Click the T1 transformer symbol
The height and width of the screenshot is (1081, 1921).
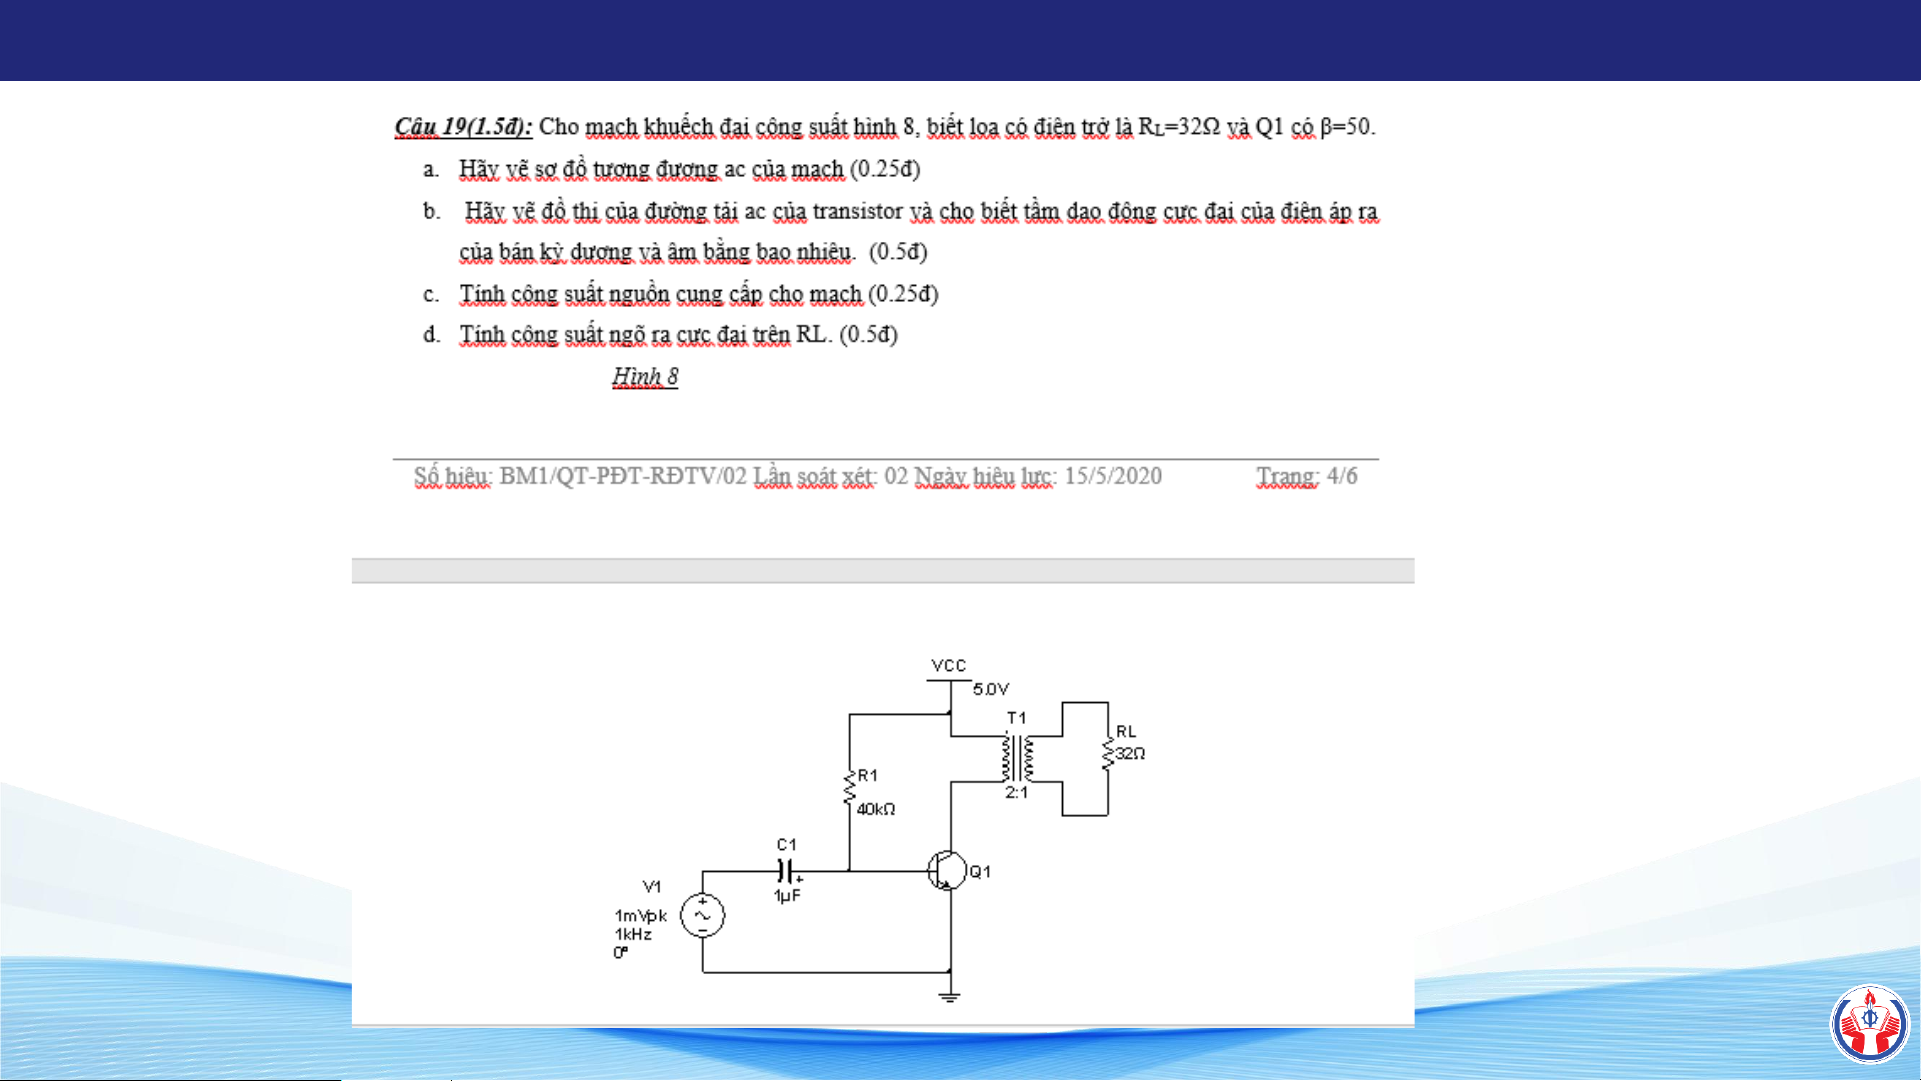[x=1018, y=758]
